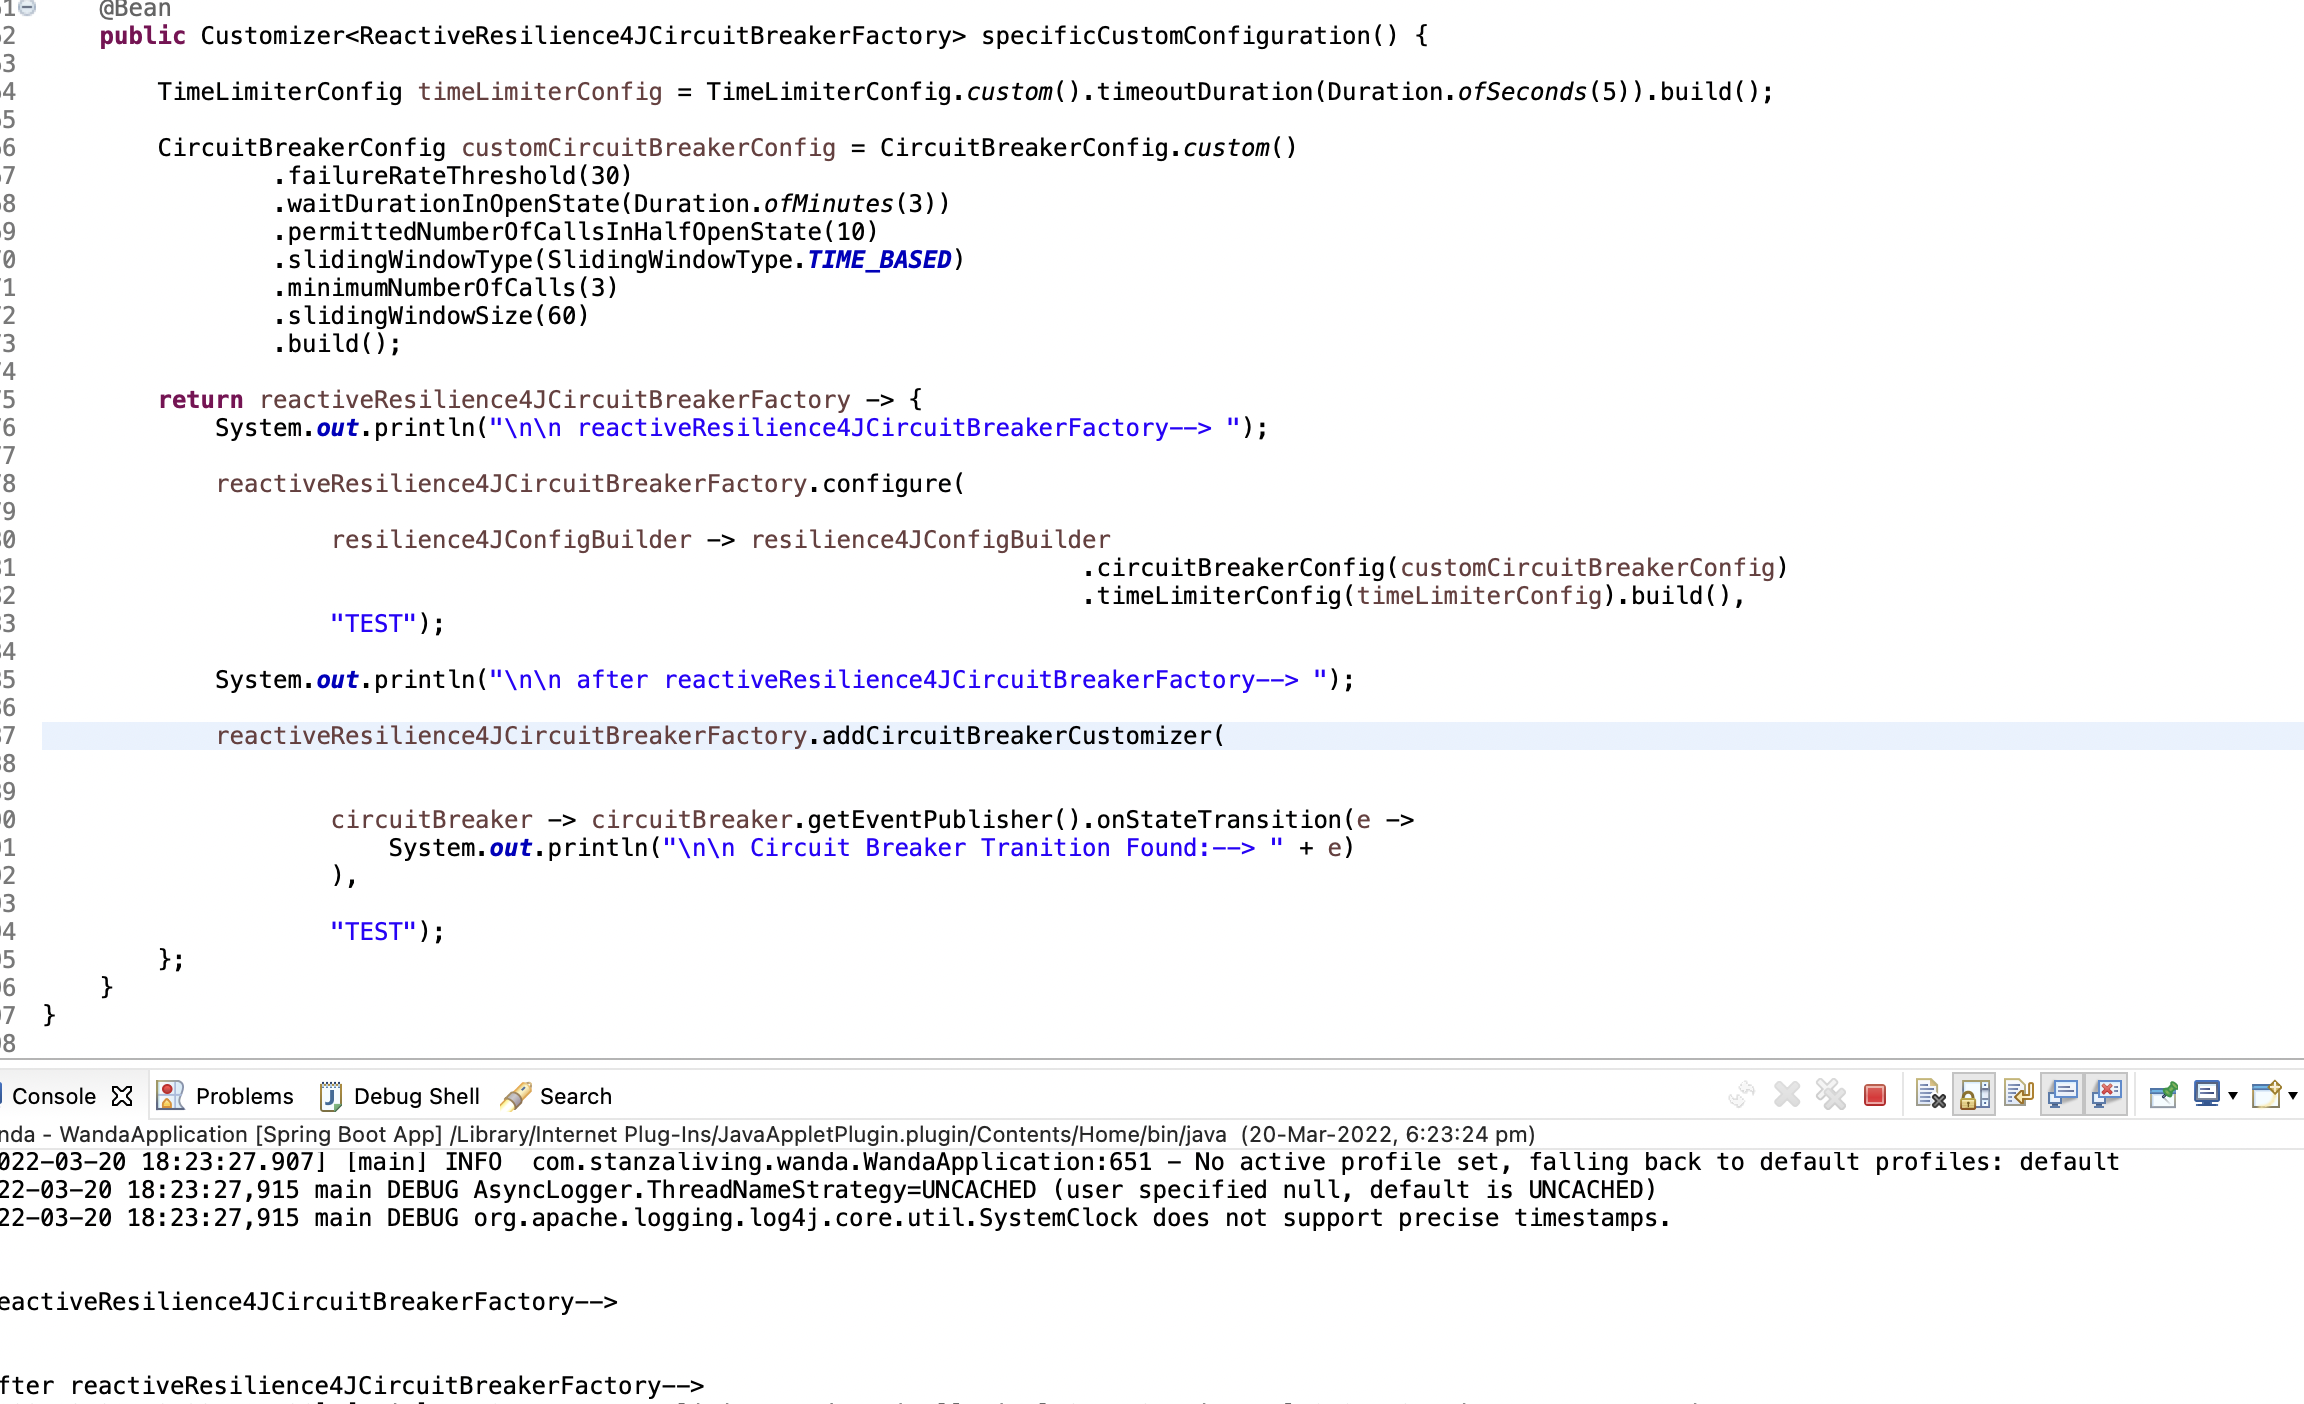Click the Open Console icon

point(2266,1095)
